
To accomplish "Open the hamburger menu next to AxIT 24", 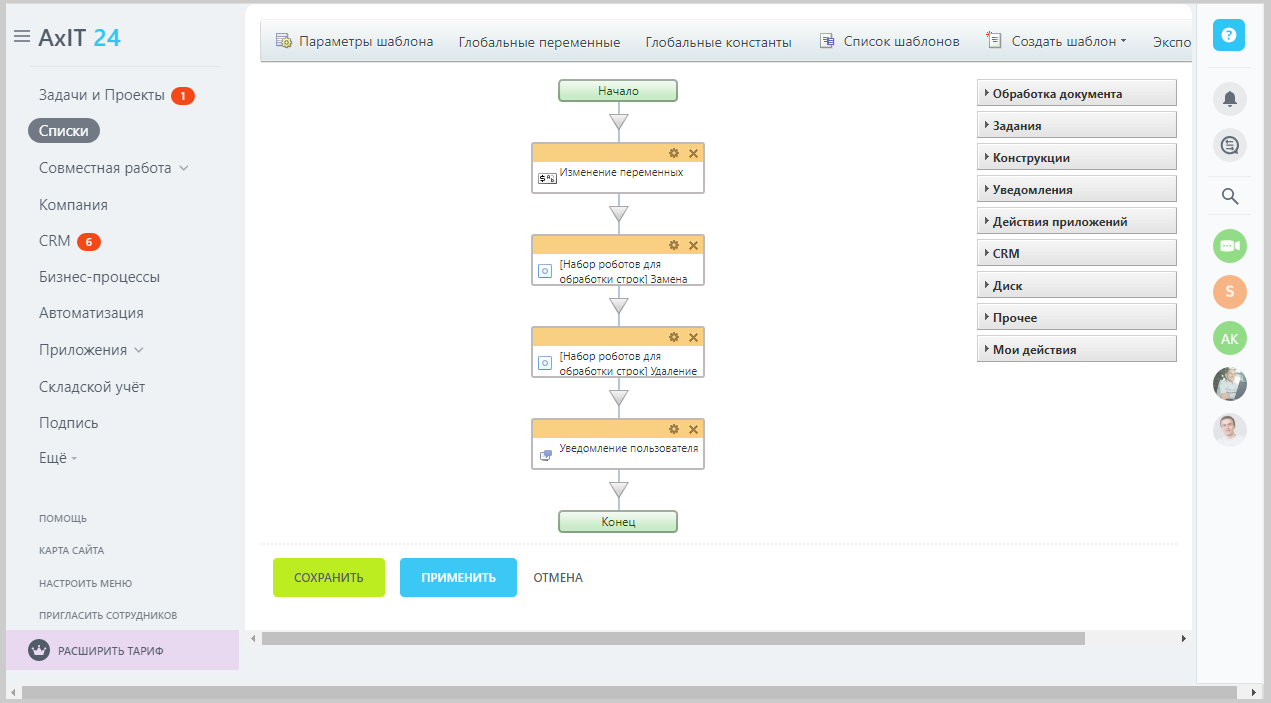I will click(21, 37).
